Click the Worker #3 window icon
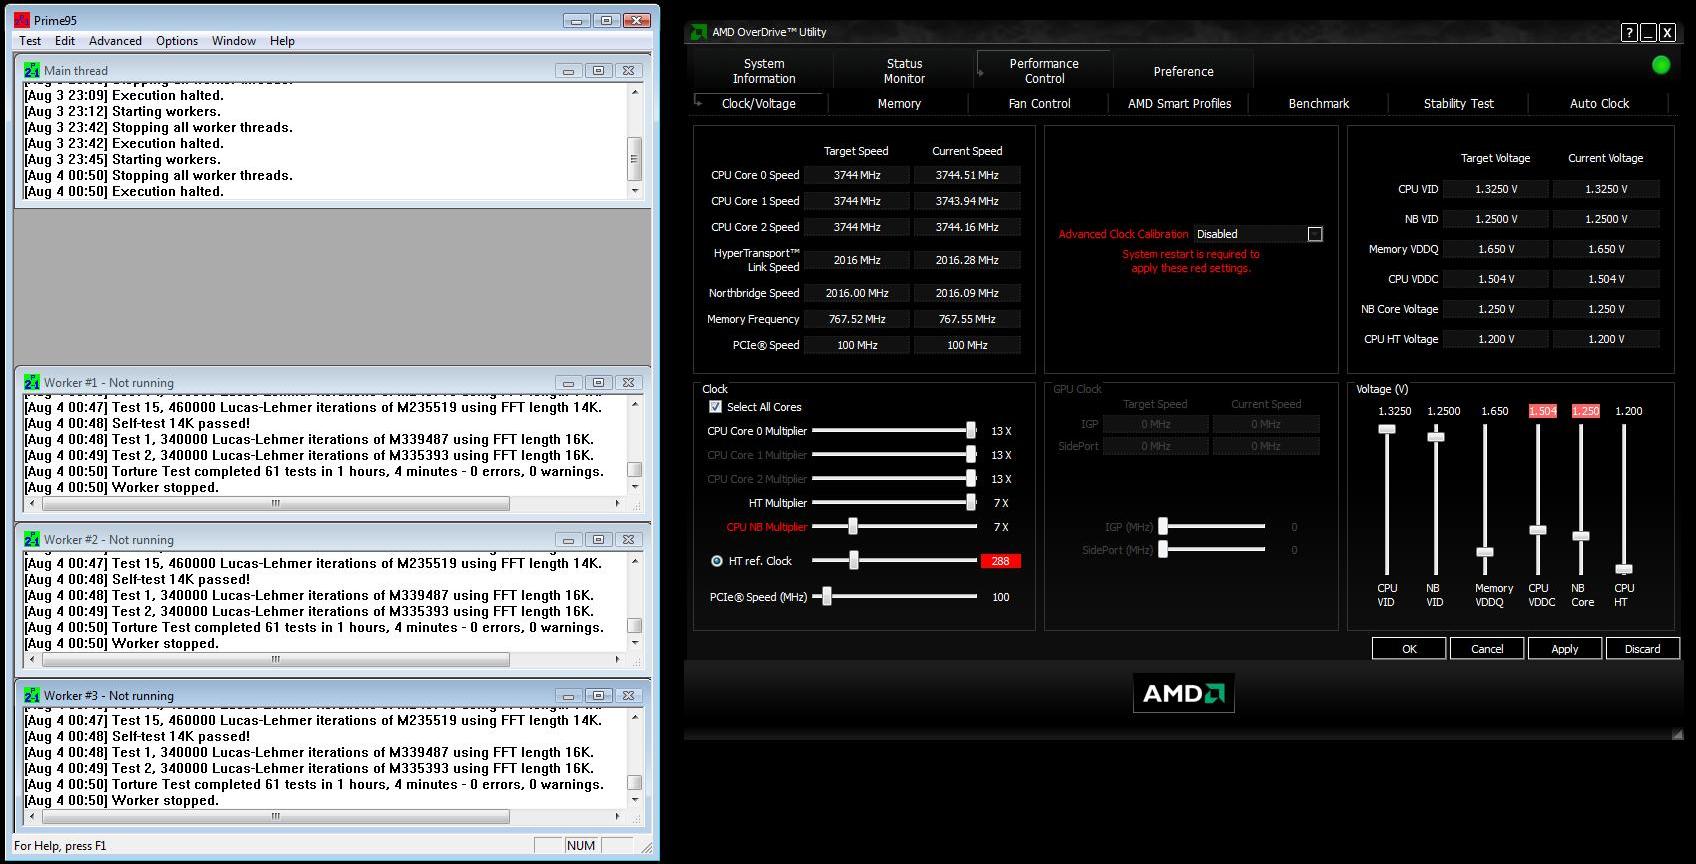 tap(32, 695)
